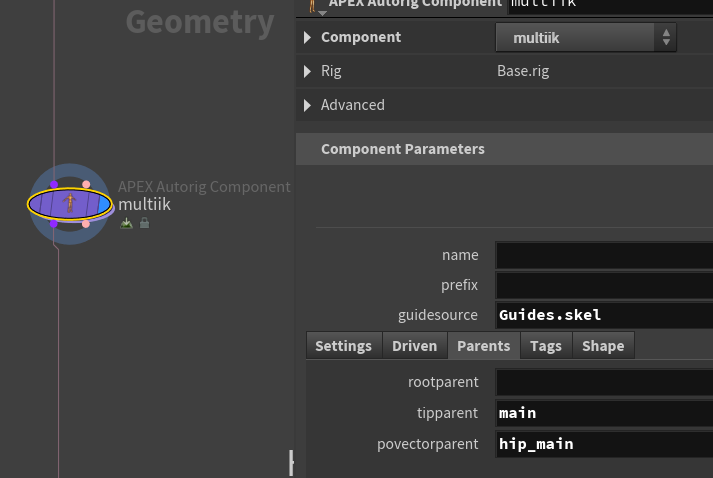Select the Parents tab
This screenshot has height=478, width=713.
pyautogui.click(x=484, y=346)
